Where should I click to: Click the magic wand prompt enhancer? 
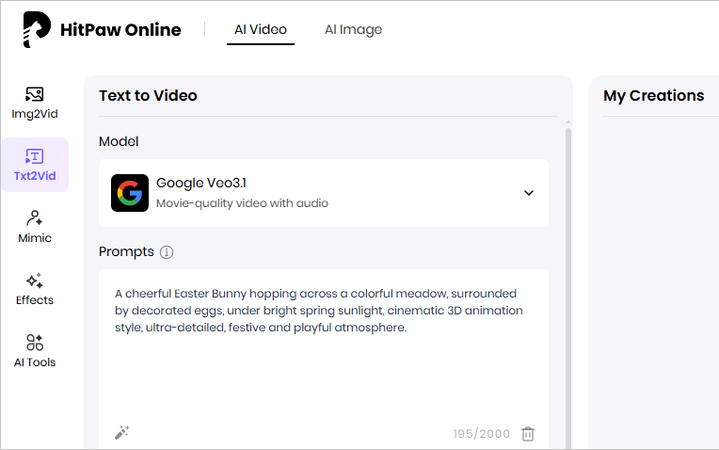[122, 433]
